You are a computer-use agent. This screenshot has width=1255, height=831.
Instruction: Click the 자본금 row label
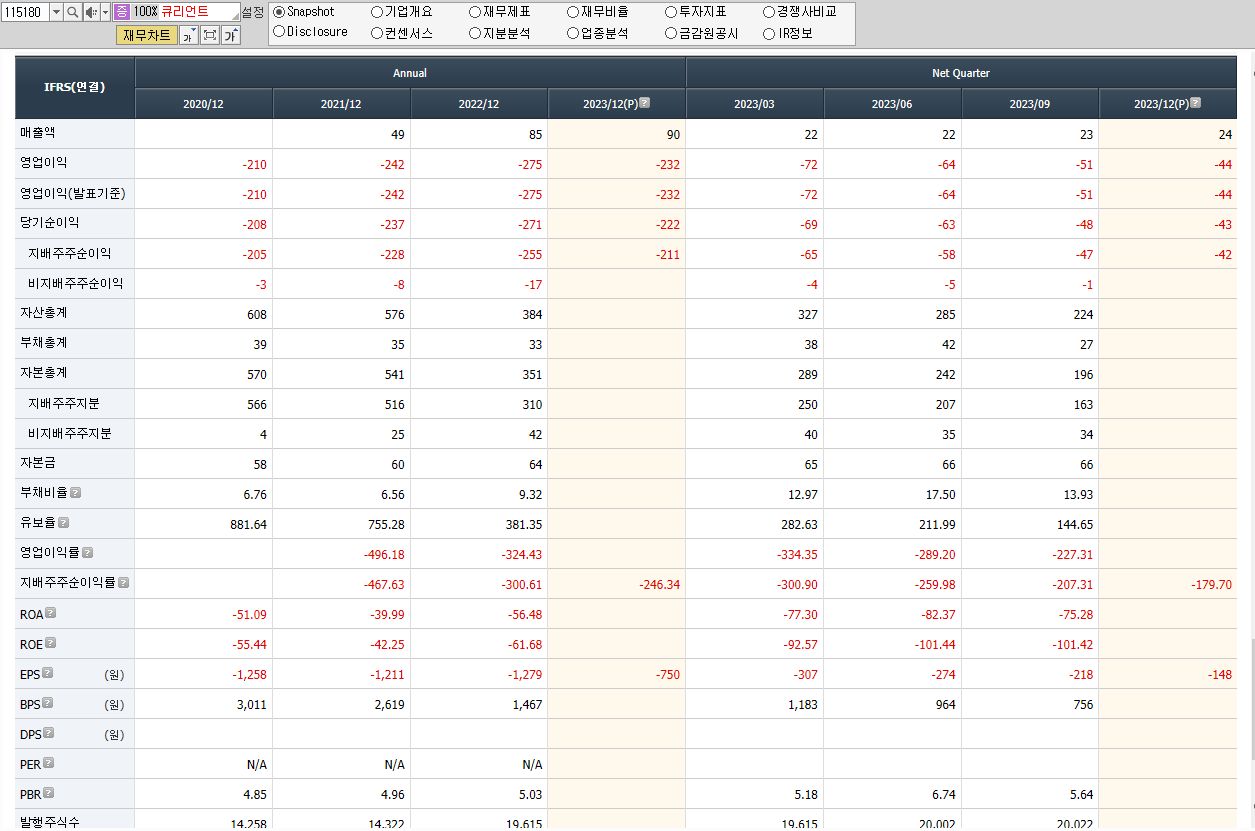(x=38, y=463)
